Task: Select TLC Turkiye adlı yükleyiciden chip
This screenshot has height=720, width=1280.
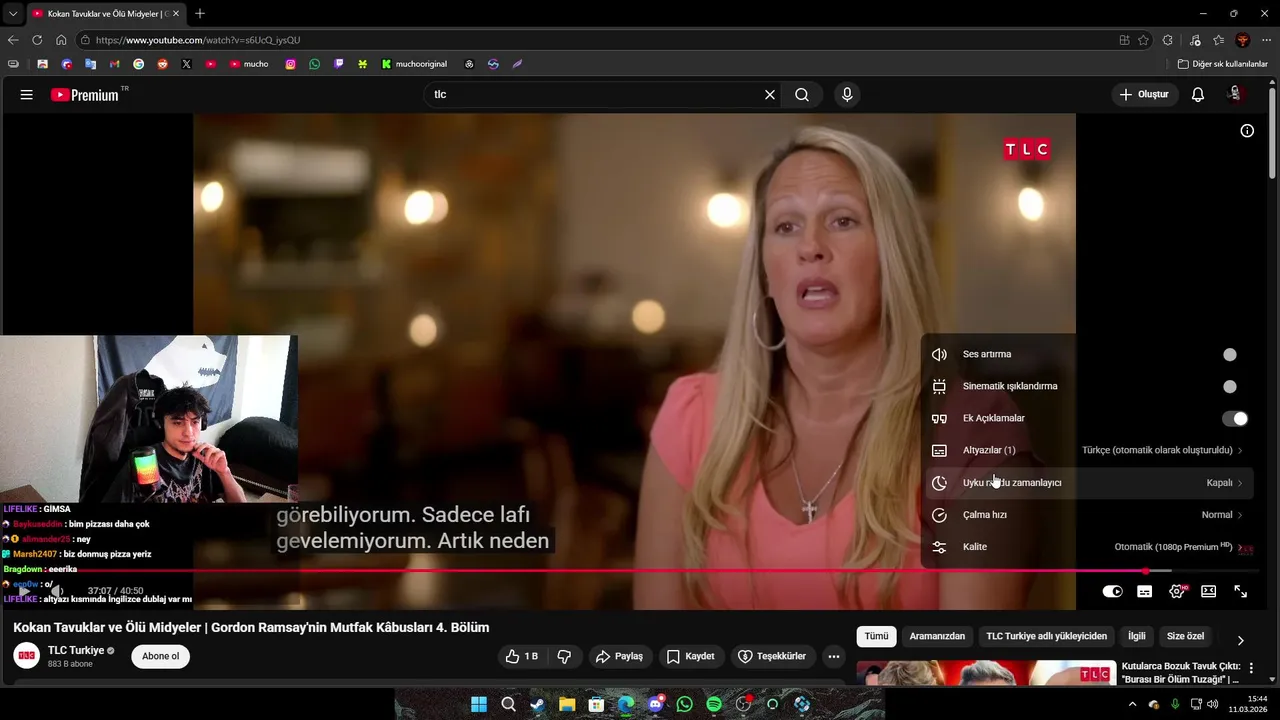Action: click(1047, 636)
